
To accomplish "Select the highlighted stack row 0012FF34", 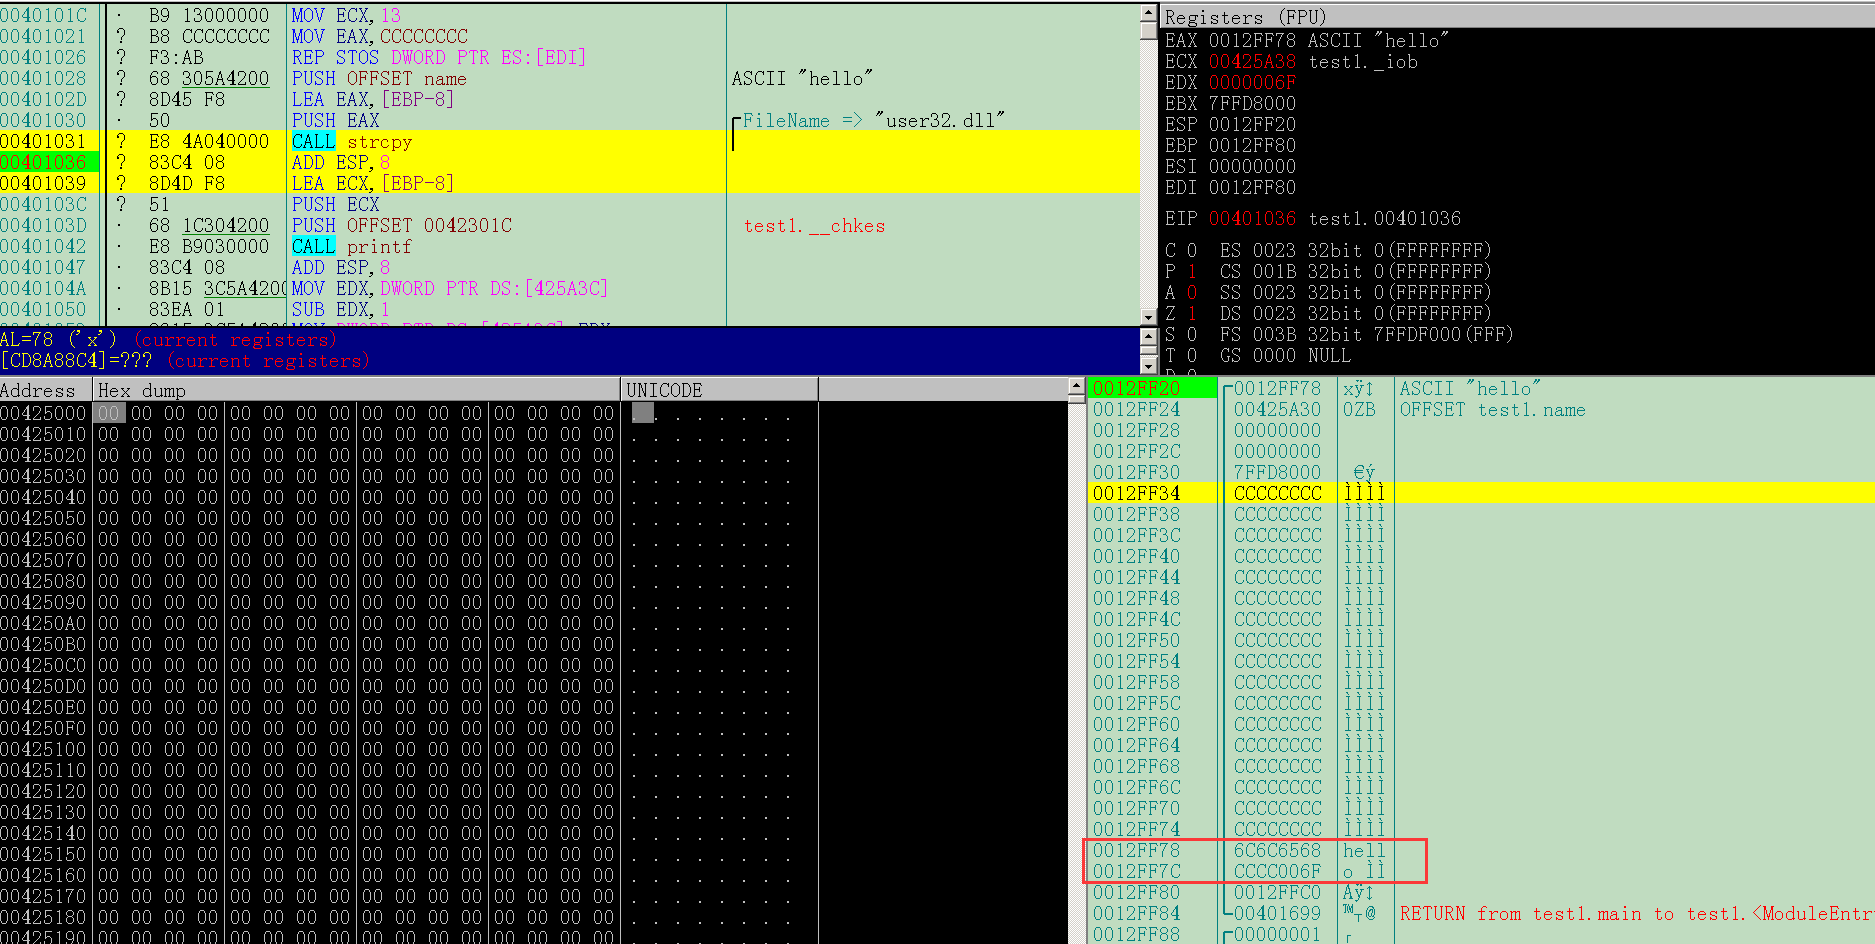I will click(1136, 494).
